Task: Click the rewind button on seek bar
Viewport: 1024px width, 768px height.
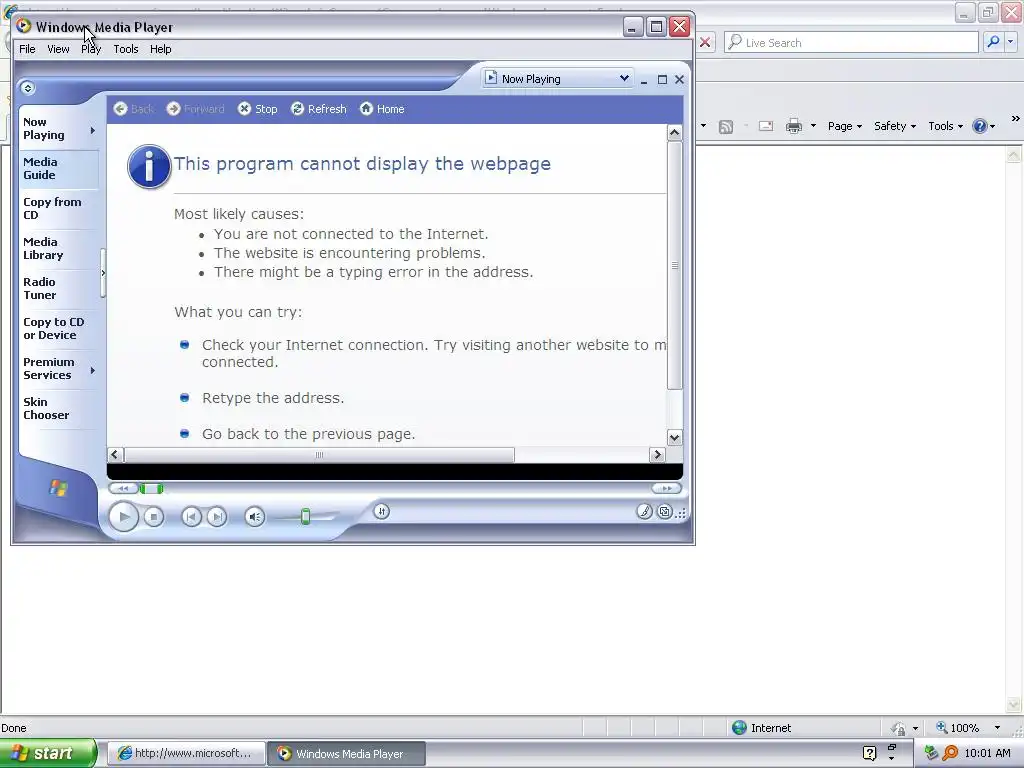Action: [x=123, y=488]
